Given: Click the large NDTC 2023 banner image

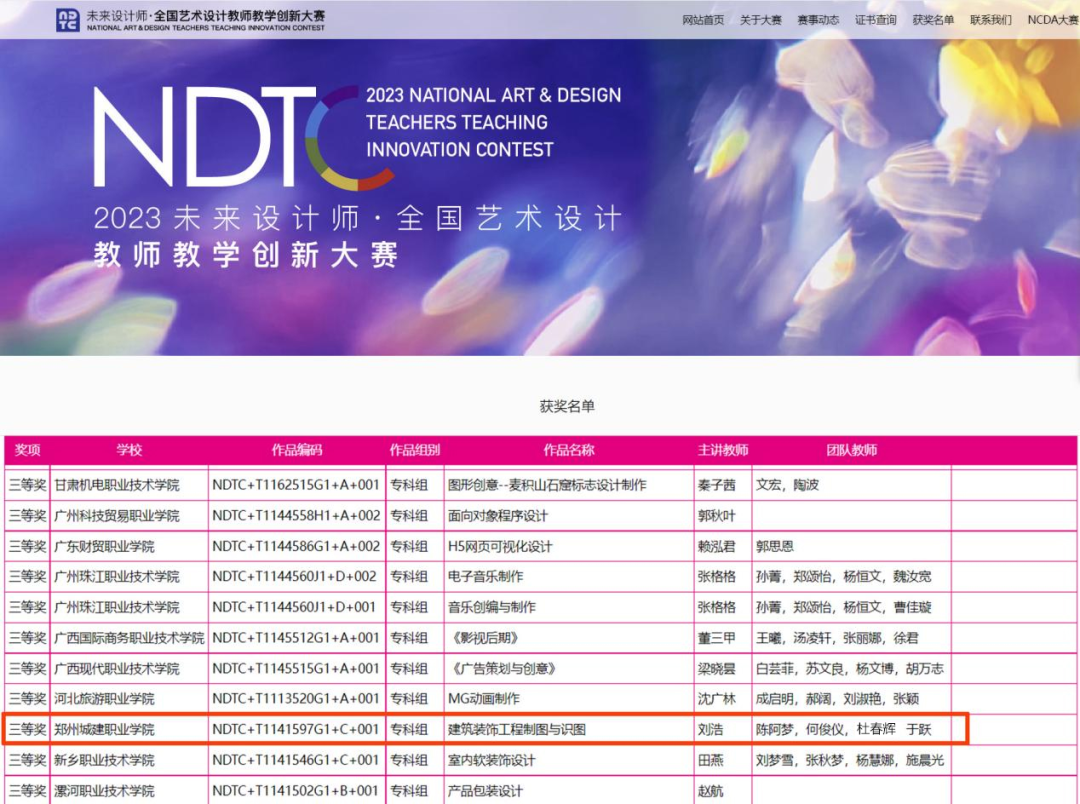Looking at the screenshot, I should click(540, 197).
